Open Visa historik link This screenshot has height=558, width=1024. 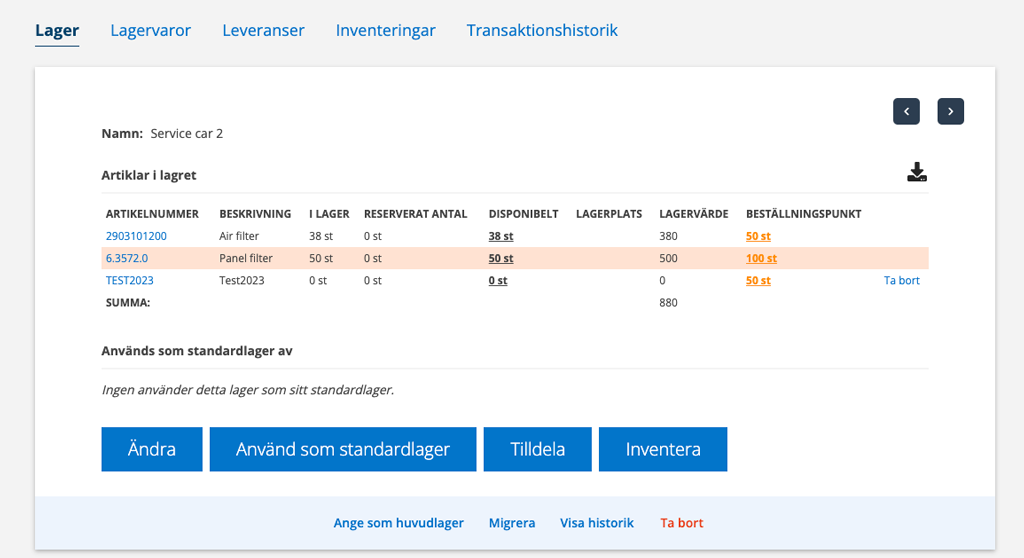[x=597, y=523]
